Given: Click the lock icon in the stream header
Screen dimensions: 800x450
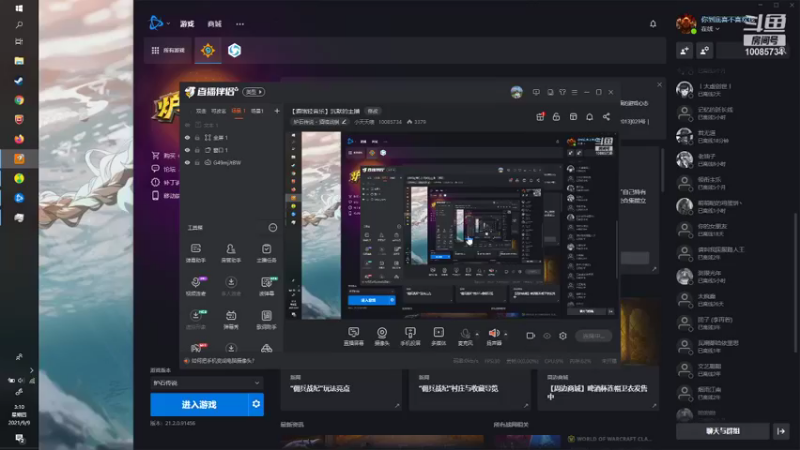Looking at the screenshot, I should [556, 117].
